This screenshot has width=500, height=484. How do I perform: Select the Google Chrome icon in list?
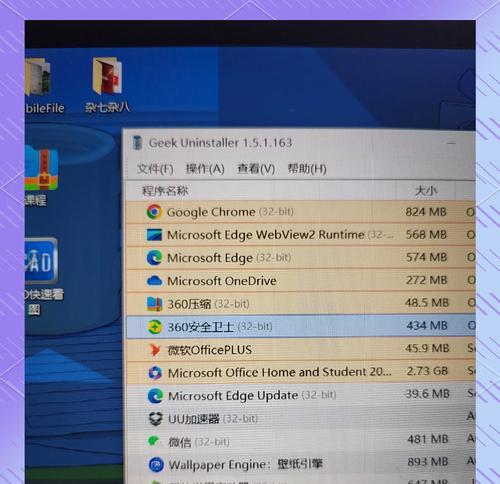154,212
